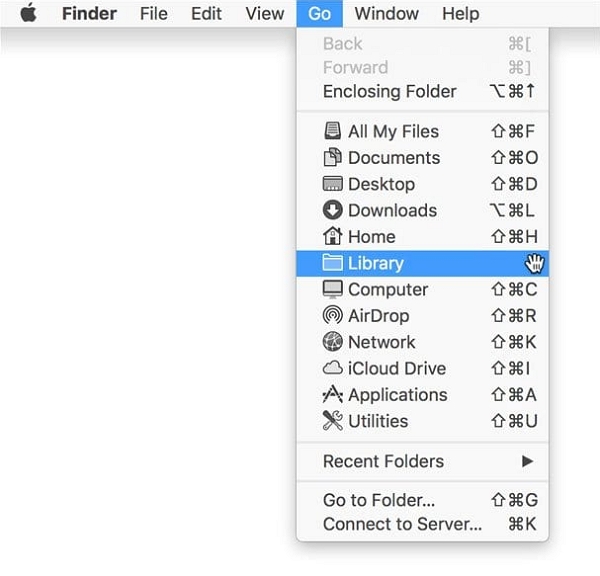600x576 pixels.
Task: Open the Apple menu logo
Action: click(29, 13)
